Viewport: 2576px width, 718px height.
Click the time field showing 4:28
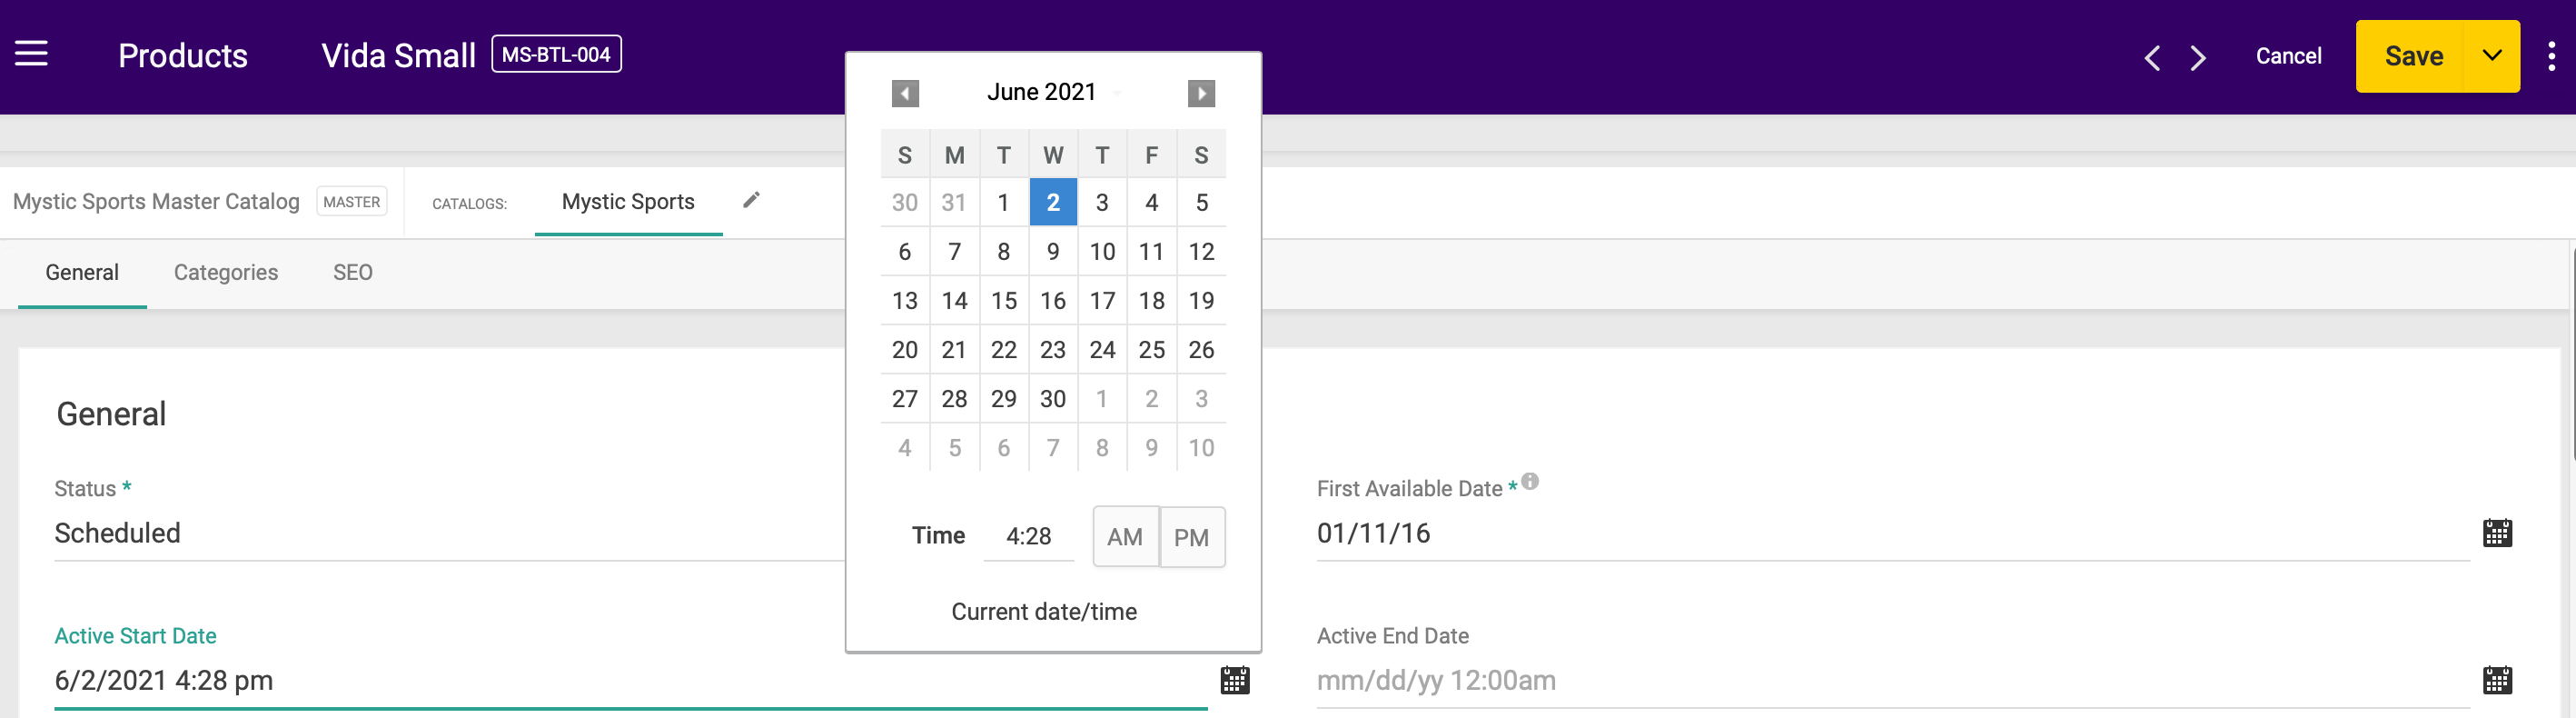(x=1029, y=536)
